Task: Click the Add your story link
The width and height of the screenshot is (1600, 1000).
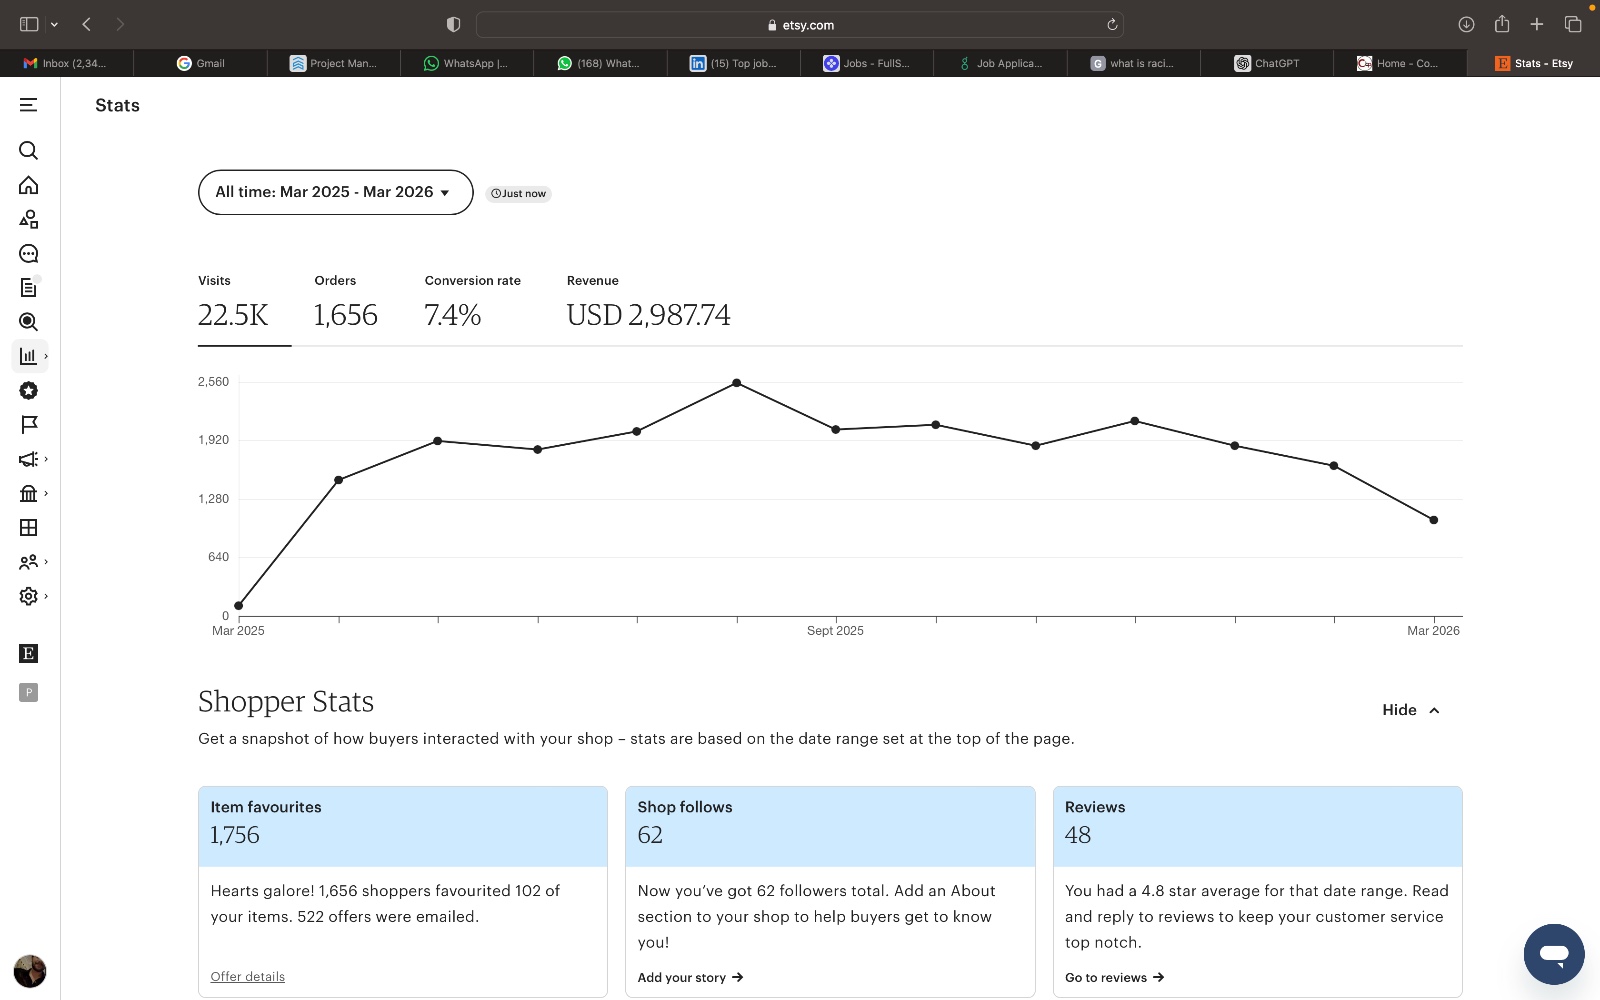Action: pyautogui.click(x=690, y=978)
